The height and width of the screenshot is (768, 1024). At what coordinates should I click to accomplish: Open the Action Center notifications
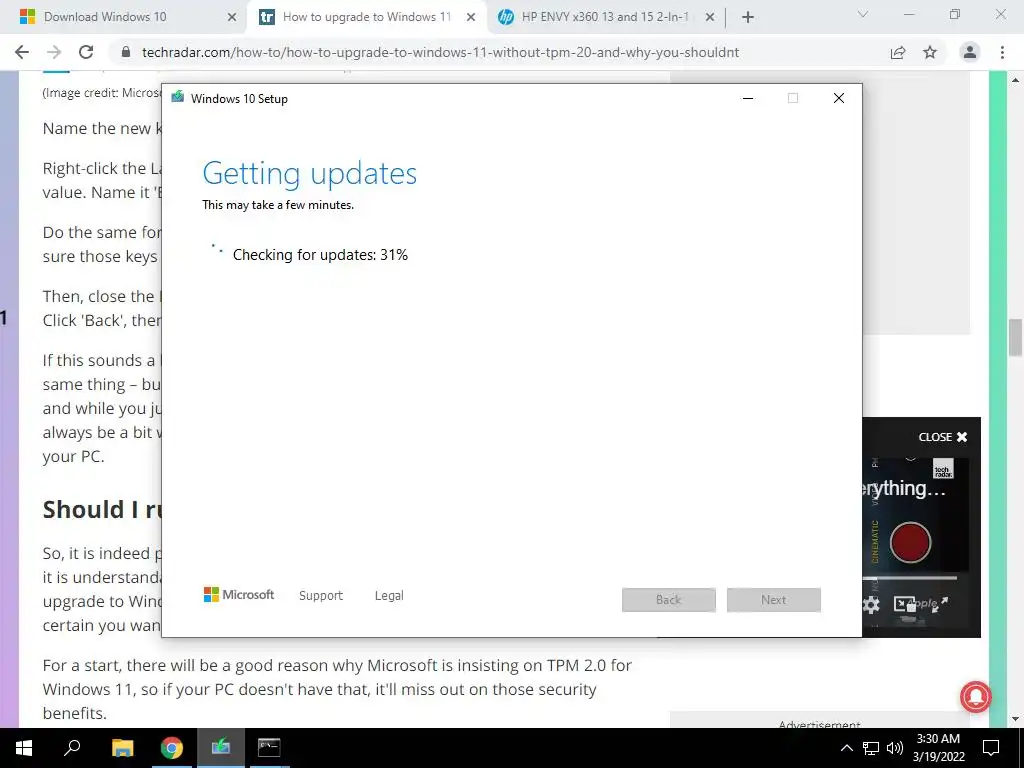tap(991, 748)
